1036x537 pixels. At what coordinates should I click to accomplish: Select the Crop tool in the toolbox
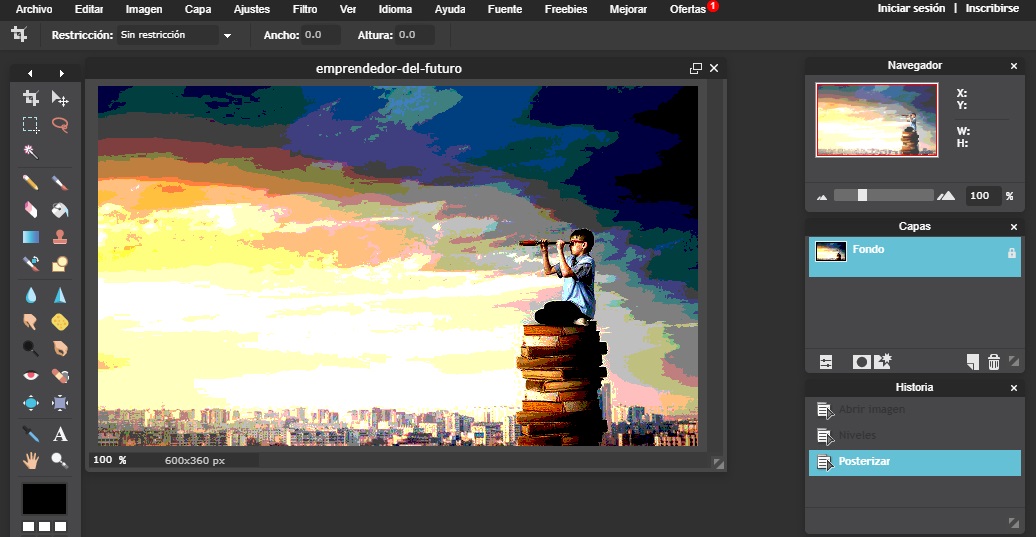point(31,98)
